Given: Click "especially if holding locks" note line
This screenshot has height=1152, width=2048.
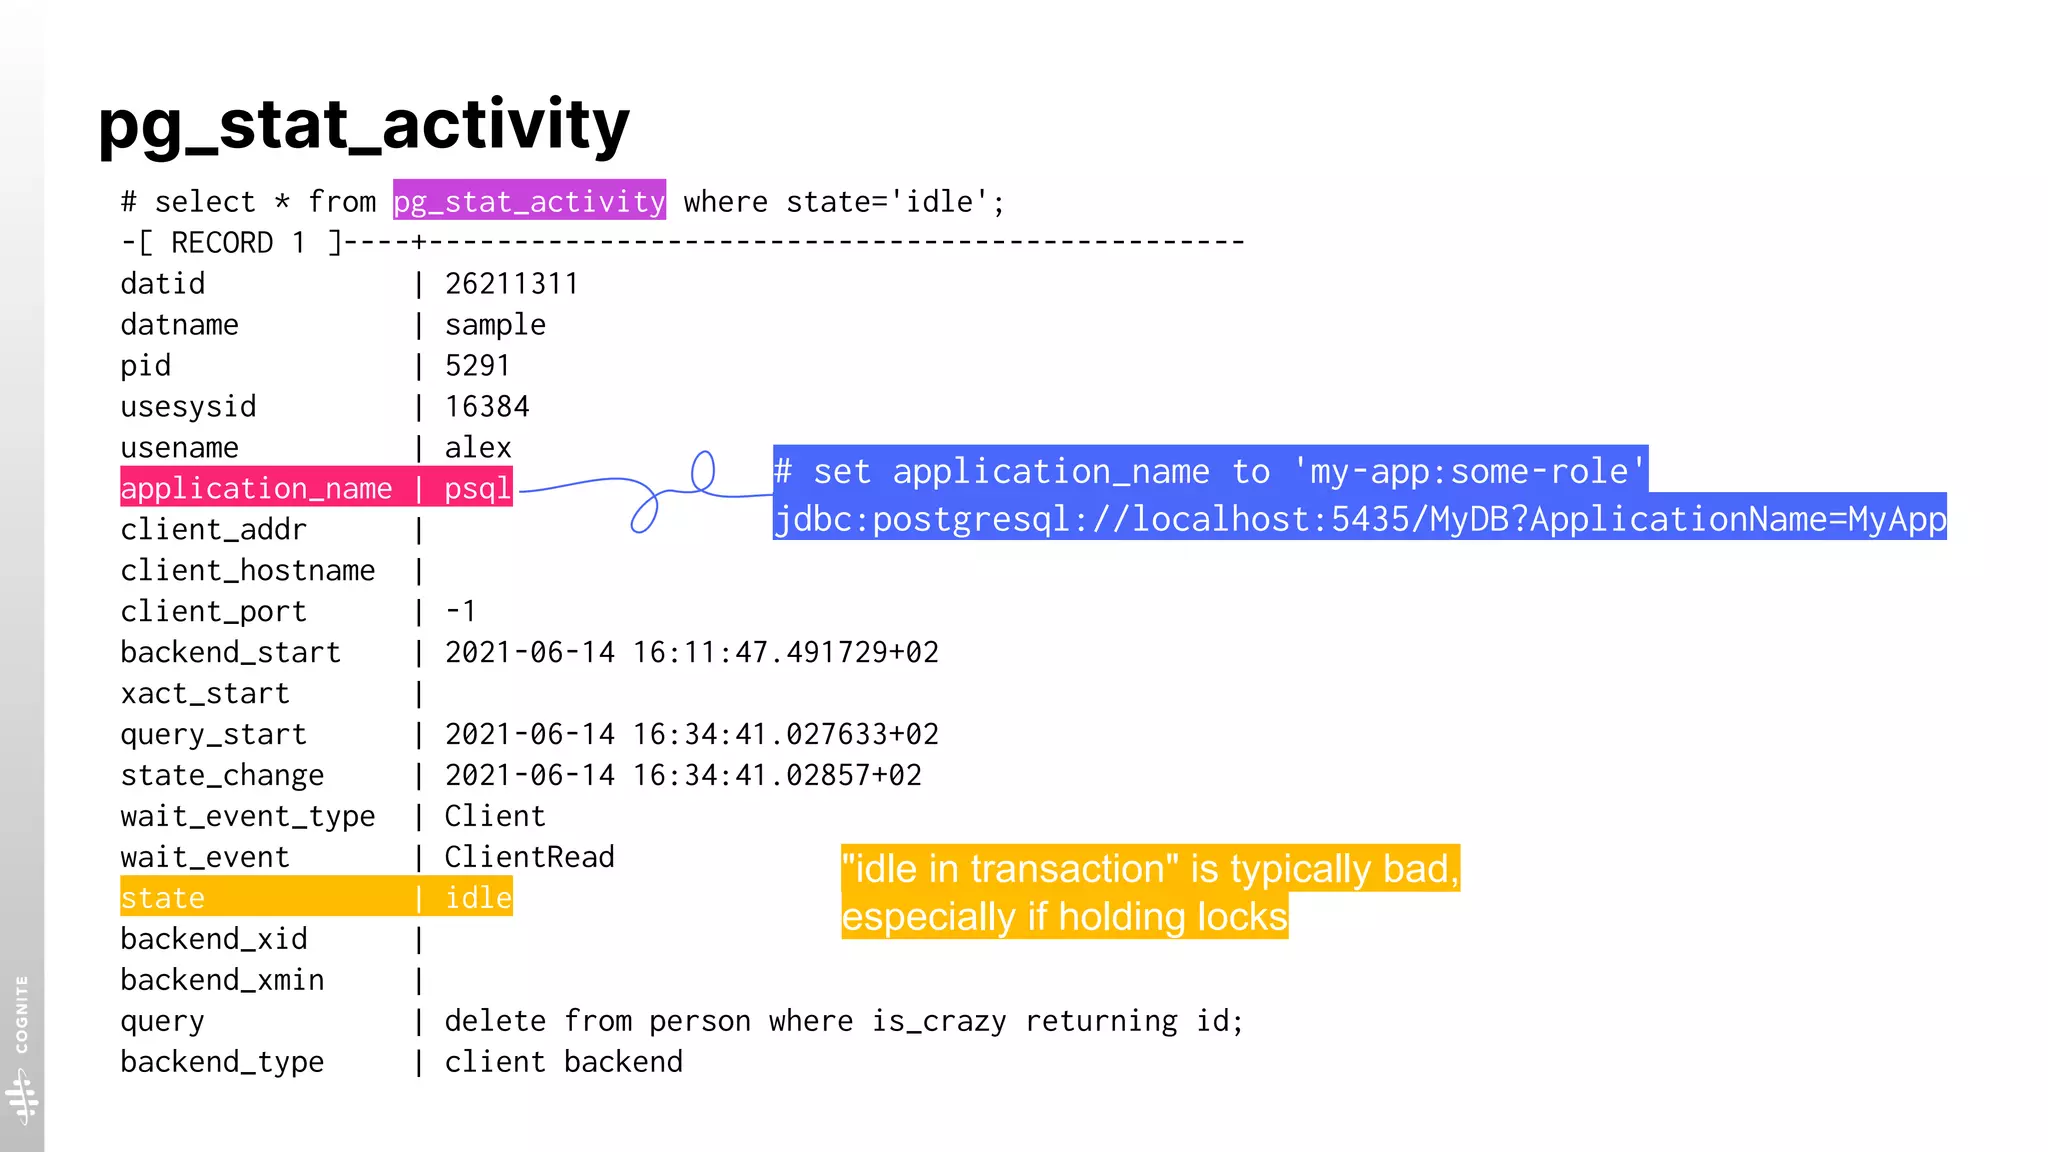Looking at the screenshot, I should coord(1064,916).
